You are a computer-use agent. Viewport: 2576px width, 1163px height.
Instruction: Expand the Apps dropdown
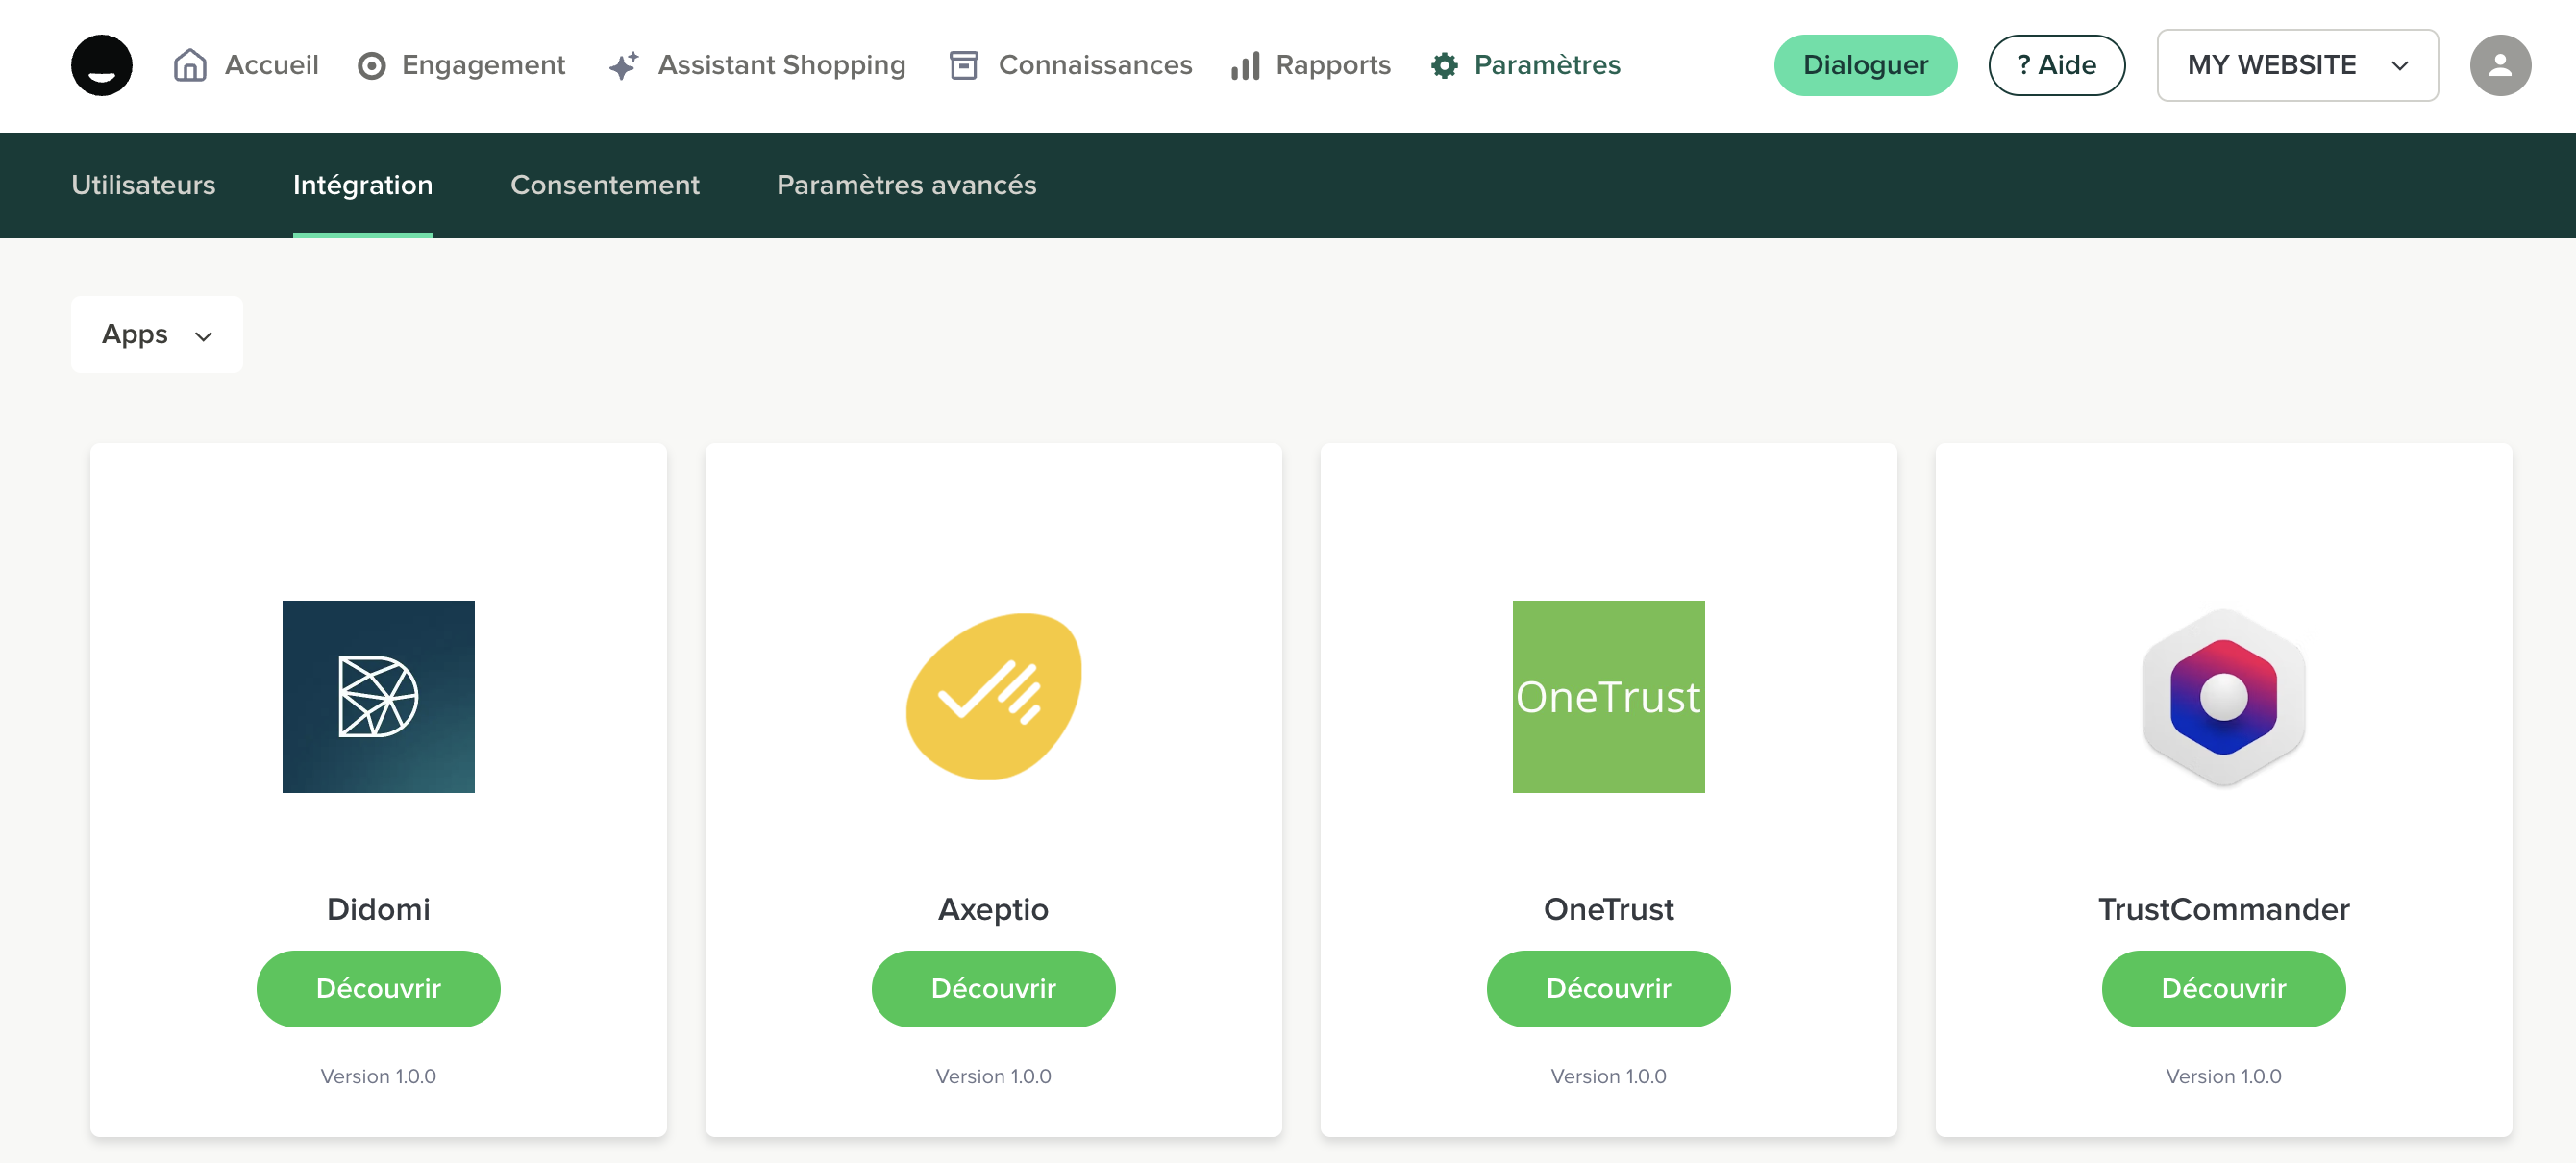157,335
